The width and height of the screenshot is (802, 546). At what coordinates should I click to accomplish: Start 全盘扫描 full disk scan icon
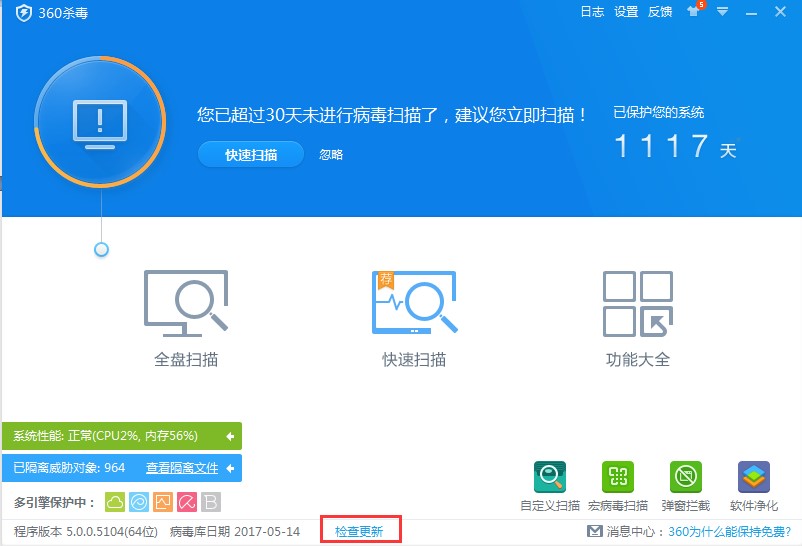click(x=186, y=303)
